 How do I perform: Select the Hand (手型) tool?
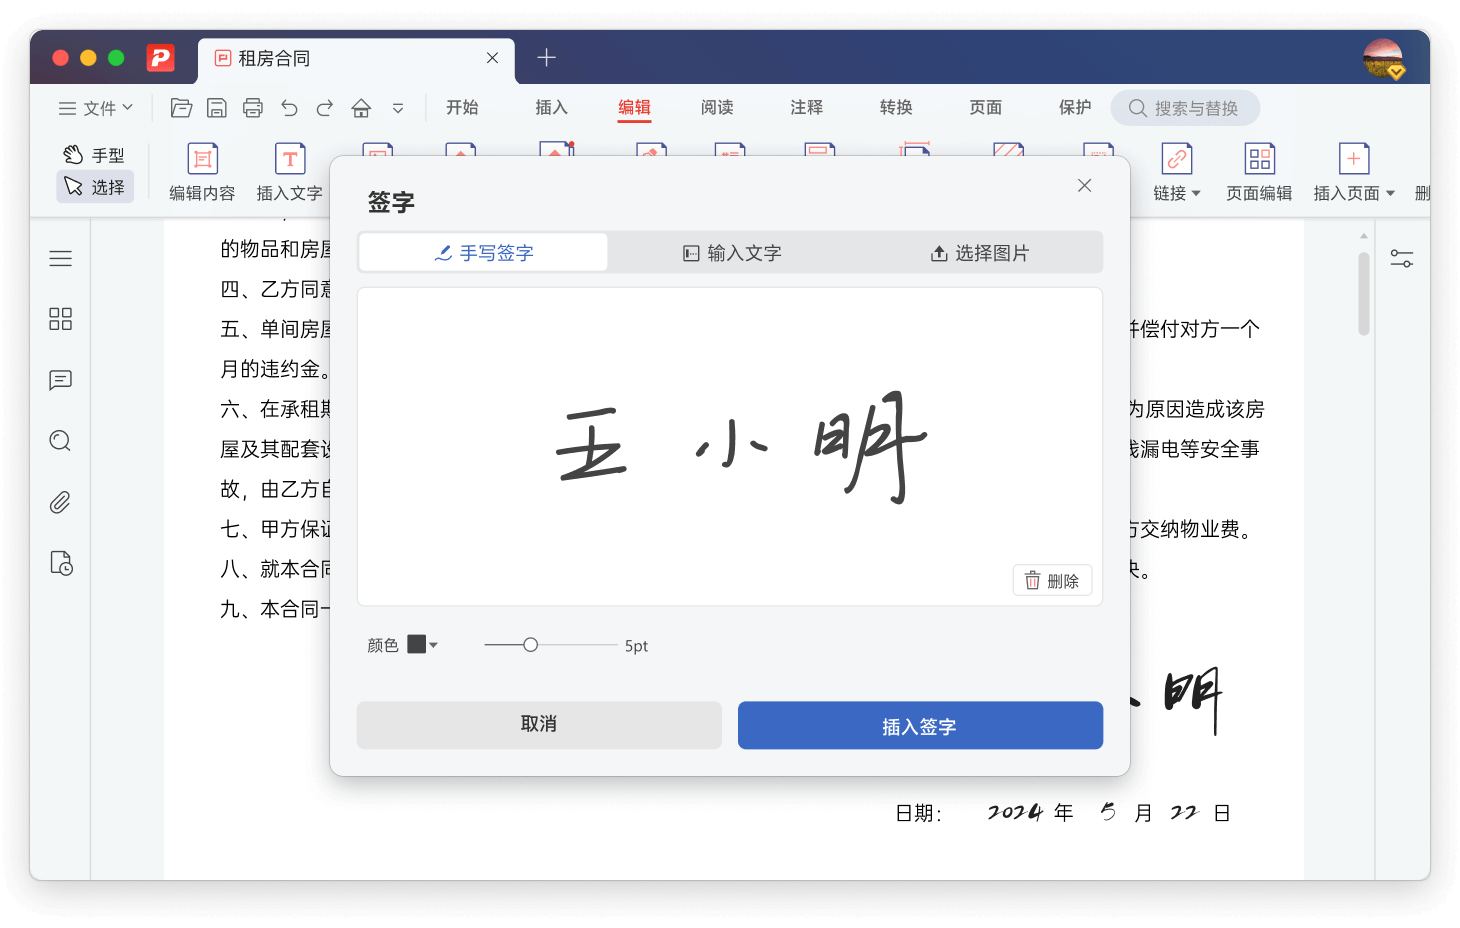point(95,155)
